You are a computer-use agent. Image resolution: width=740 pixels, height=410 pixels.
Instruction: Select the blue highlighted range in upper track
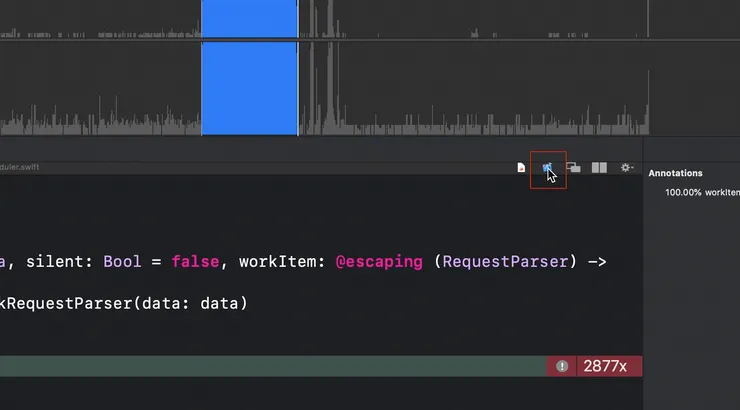[250, 18]
